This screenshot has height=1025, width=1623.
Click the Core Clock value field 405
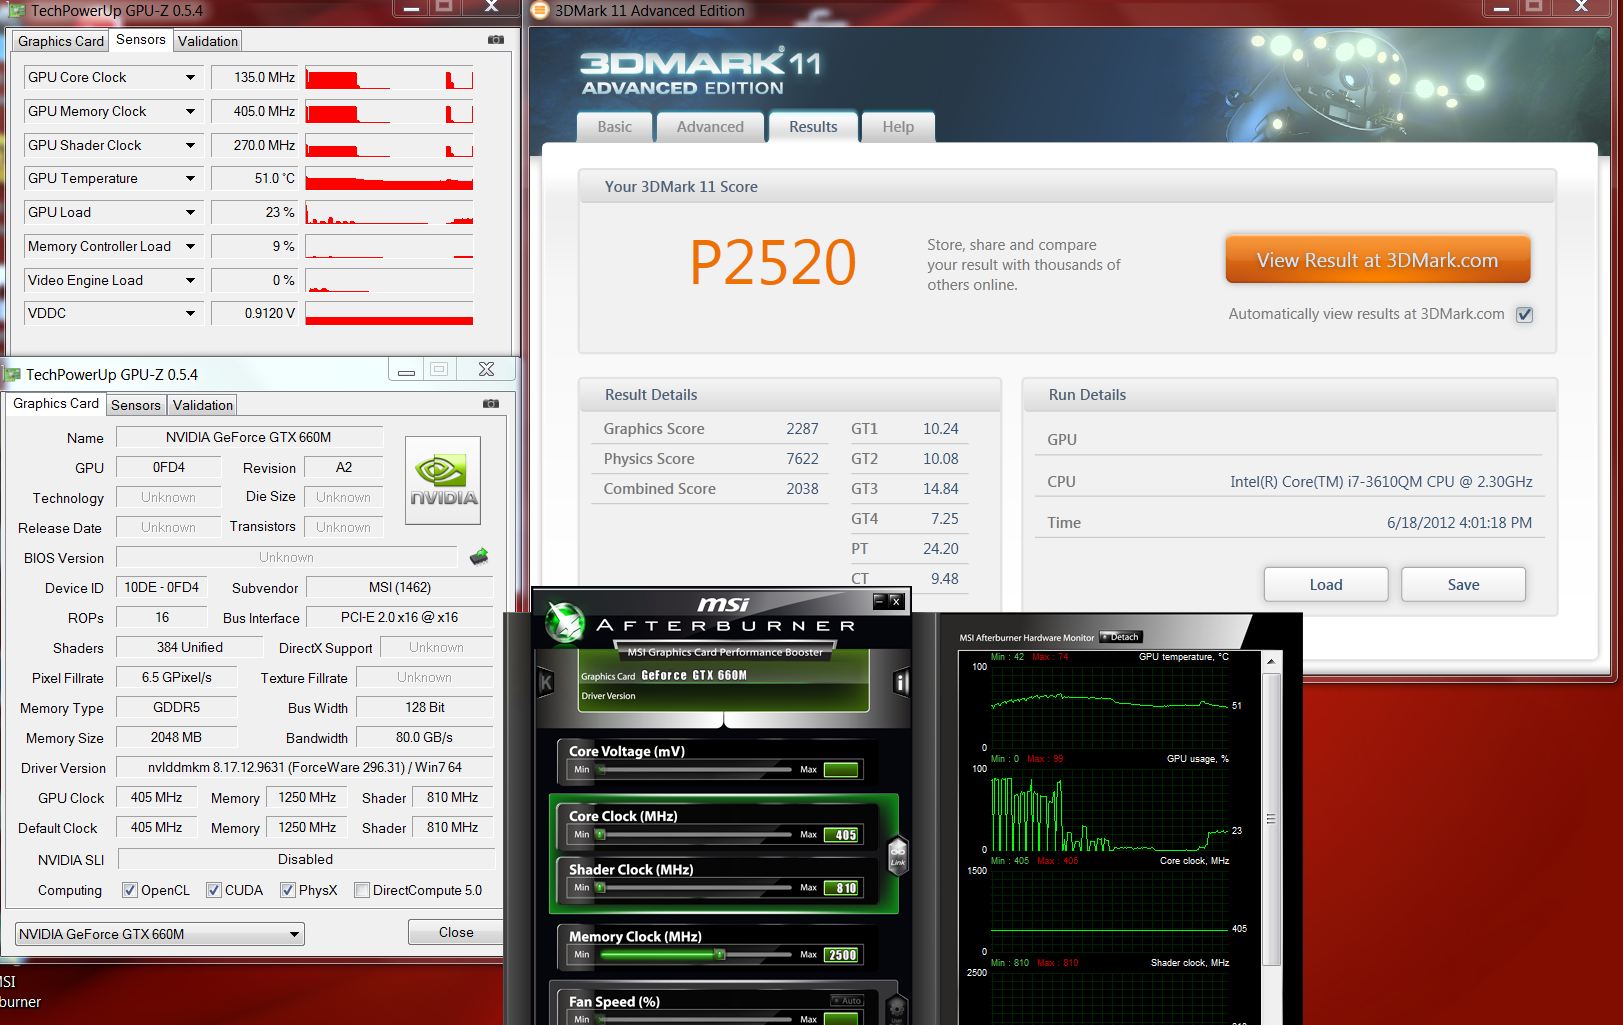pyautogui.click(x=841, y=835)
